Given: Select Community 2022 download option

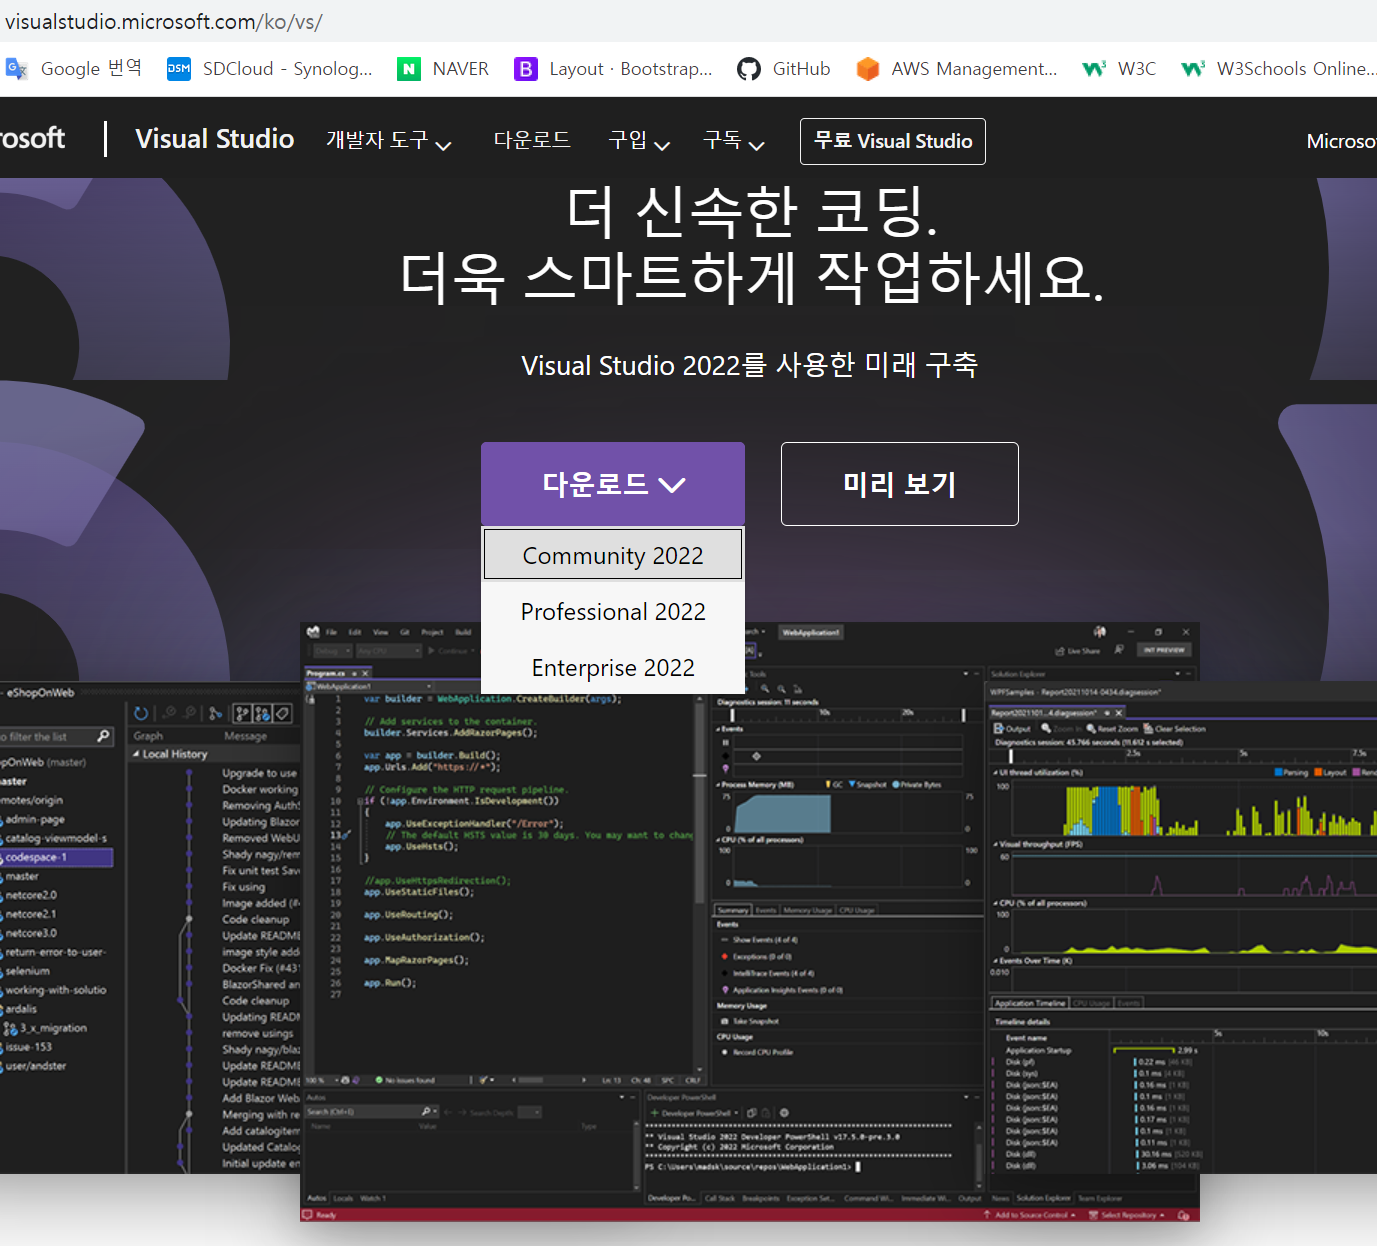Looking at the screenshot, I should [613, 555].
